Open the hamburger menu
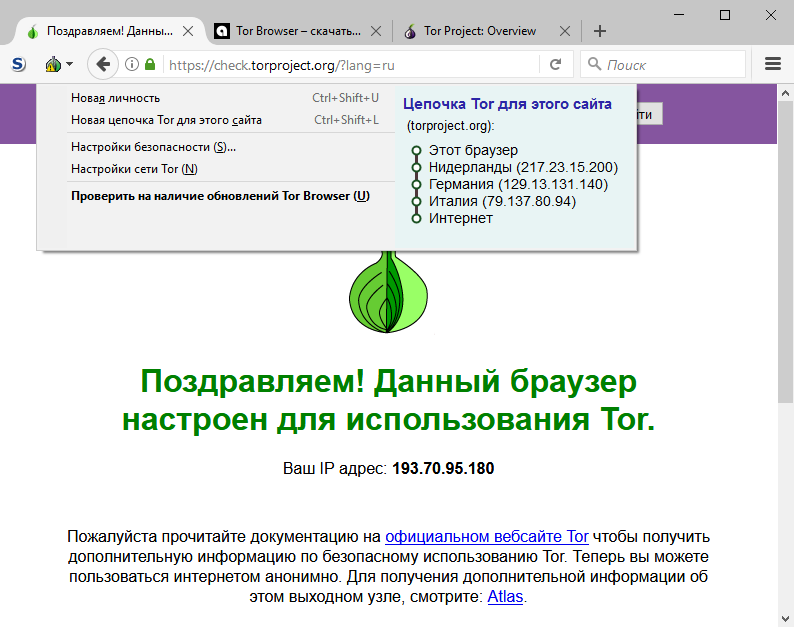Viewport: 794px width, 627px height. coord(773,64)
